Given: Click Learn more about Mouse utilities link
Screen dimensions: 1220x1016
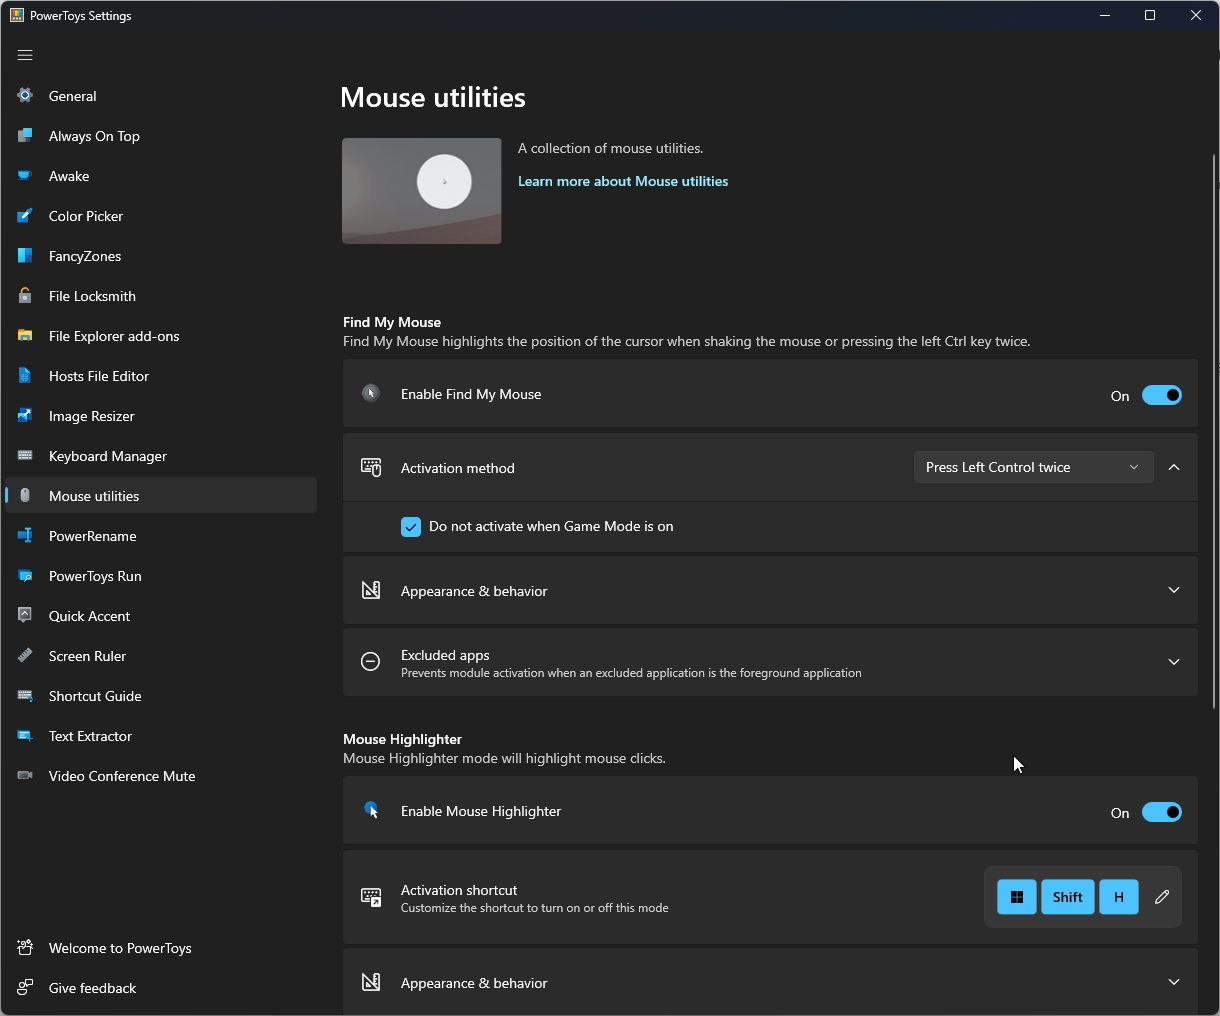Looking at the screenshot, I should [x=622, y=181].
